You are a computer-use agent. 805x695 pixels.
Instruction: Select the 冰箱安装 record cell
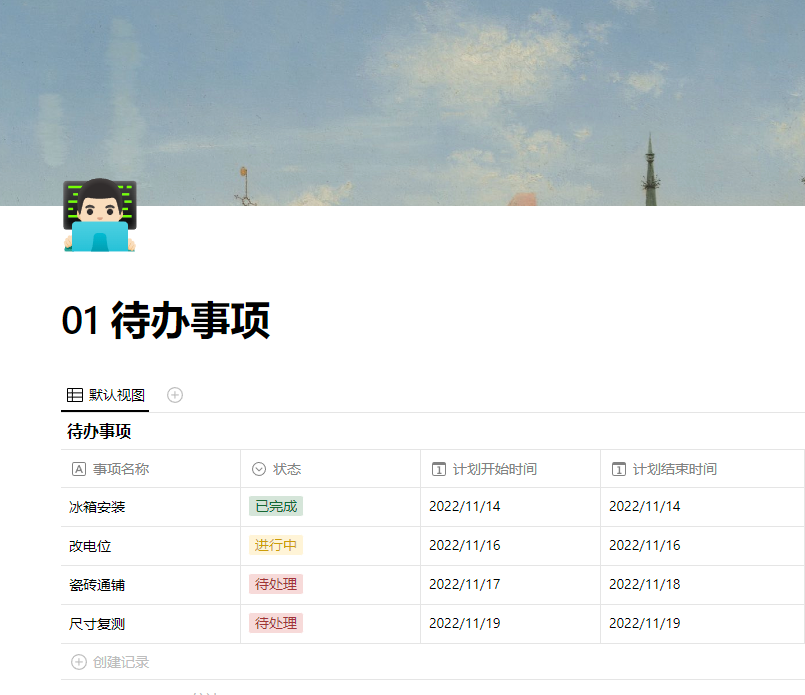[x=150, y=507]
